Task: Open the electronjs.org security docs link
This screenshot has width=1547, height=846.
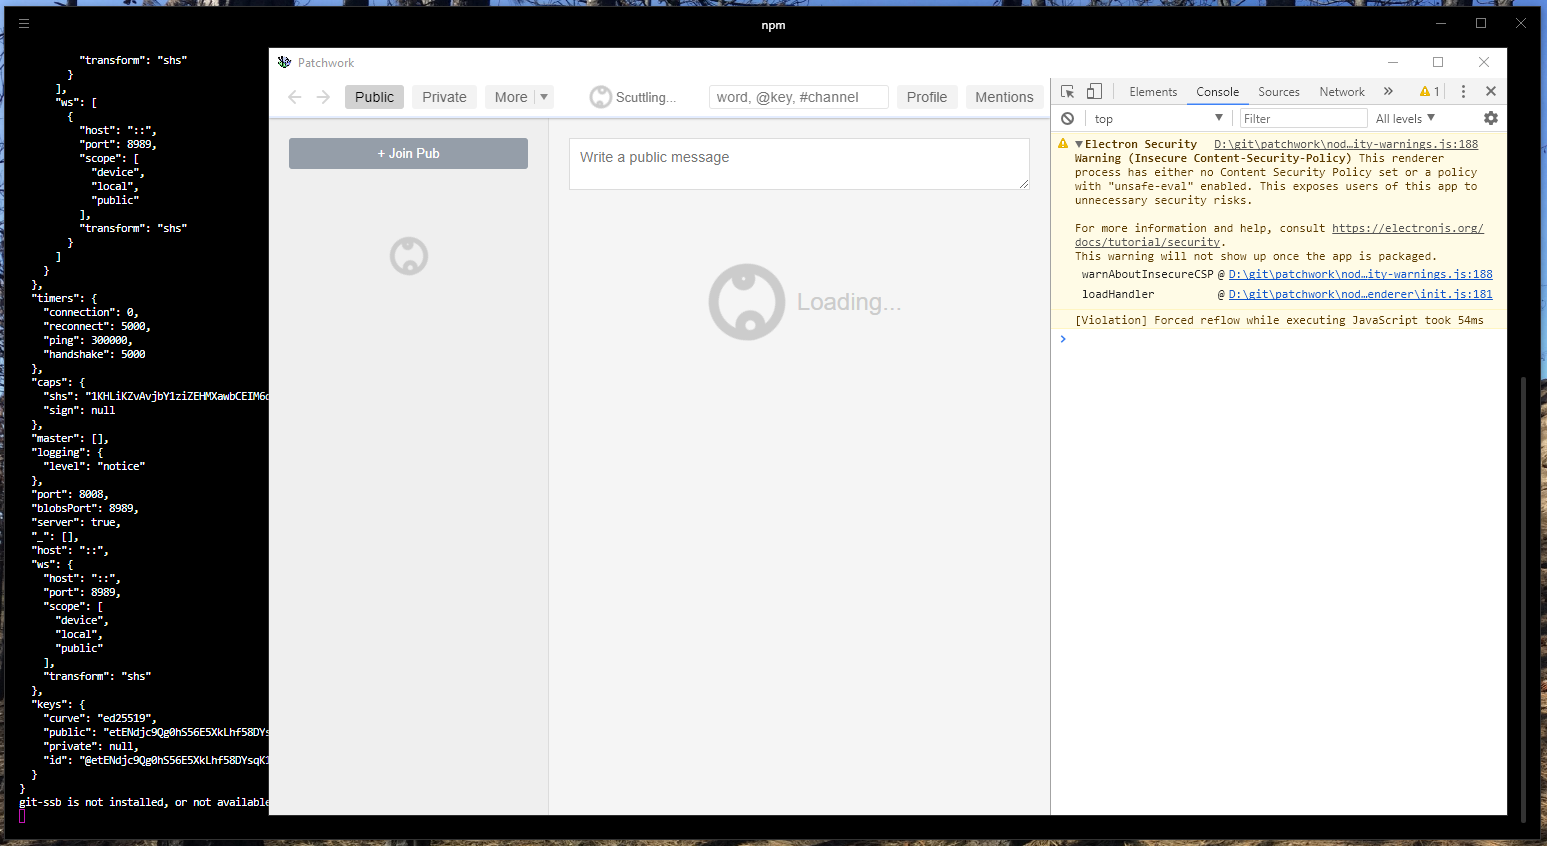Action: click(x=1279, y=235)
